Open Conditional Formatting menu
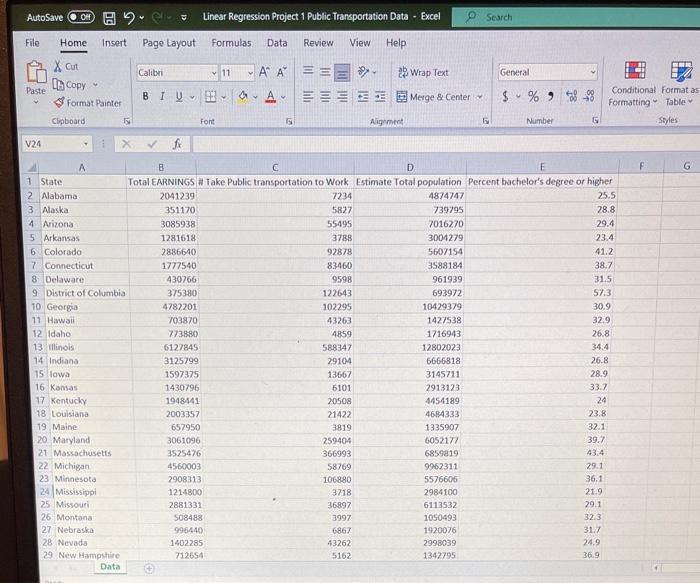 (x=633, y=84)
